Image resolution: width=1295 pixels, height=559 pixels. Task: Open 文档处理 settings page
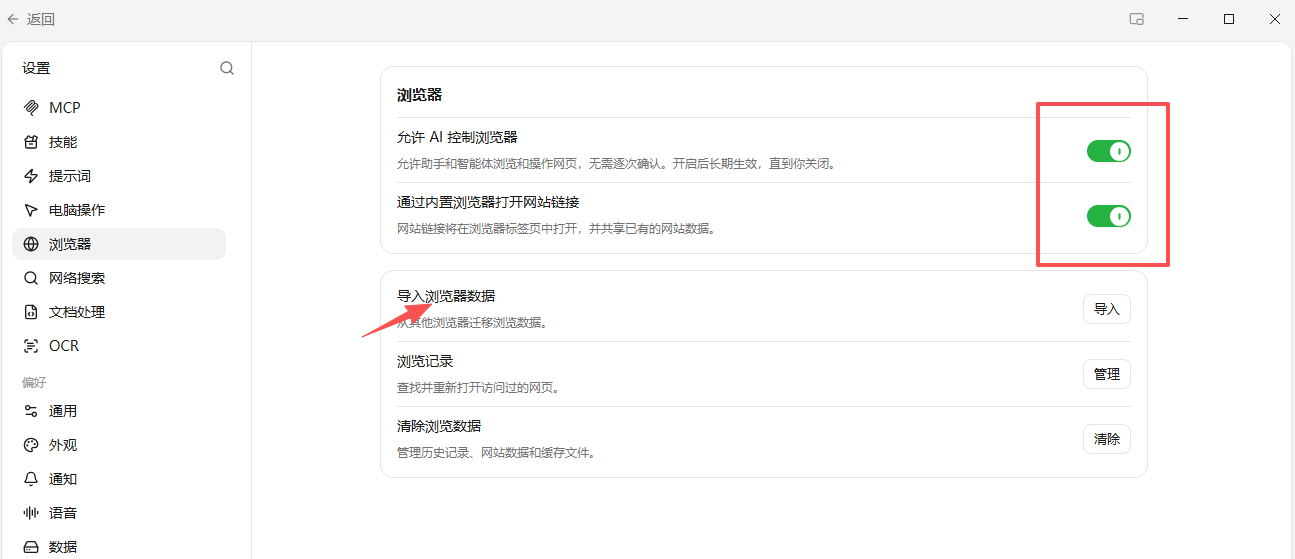pyautogui.click(x=119, y=312)
